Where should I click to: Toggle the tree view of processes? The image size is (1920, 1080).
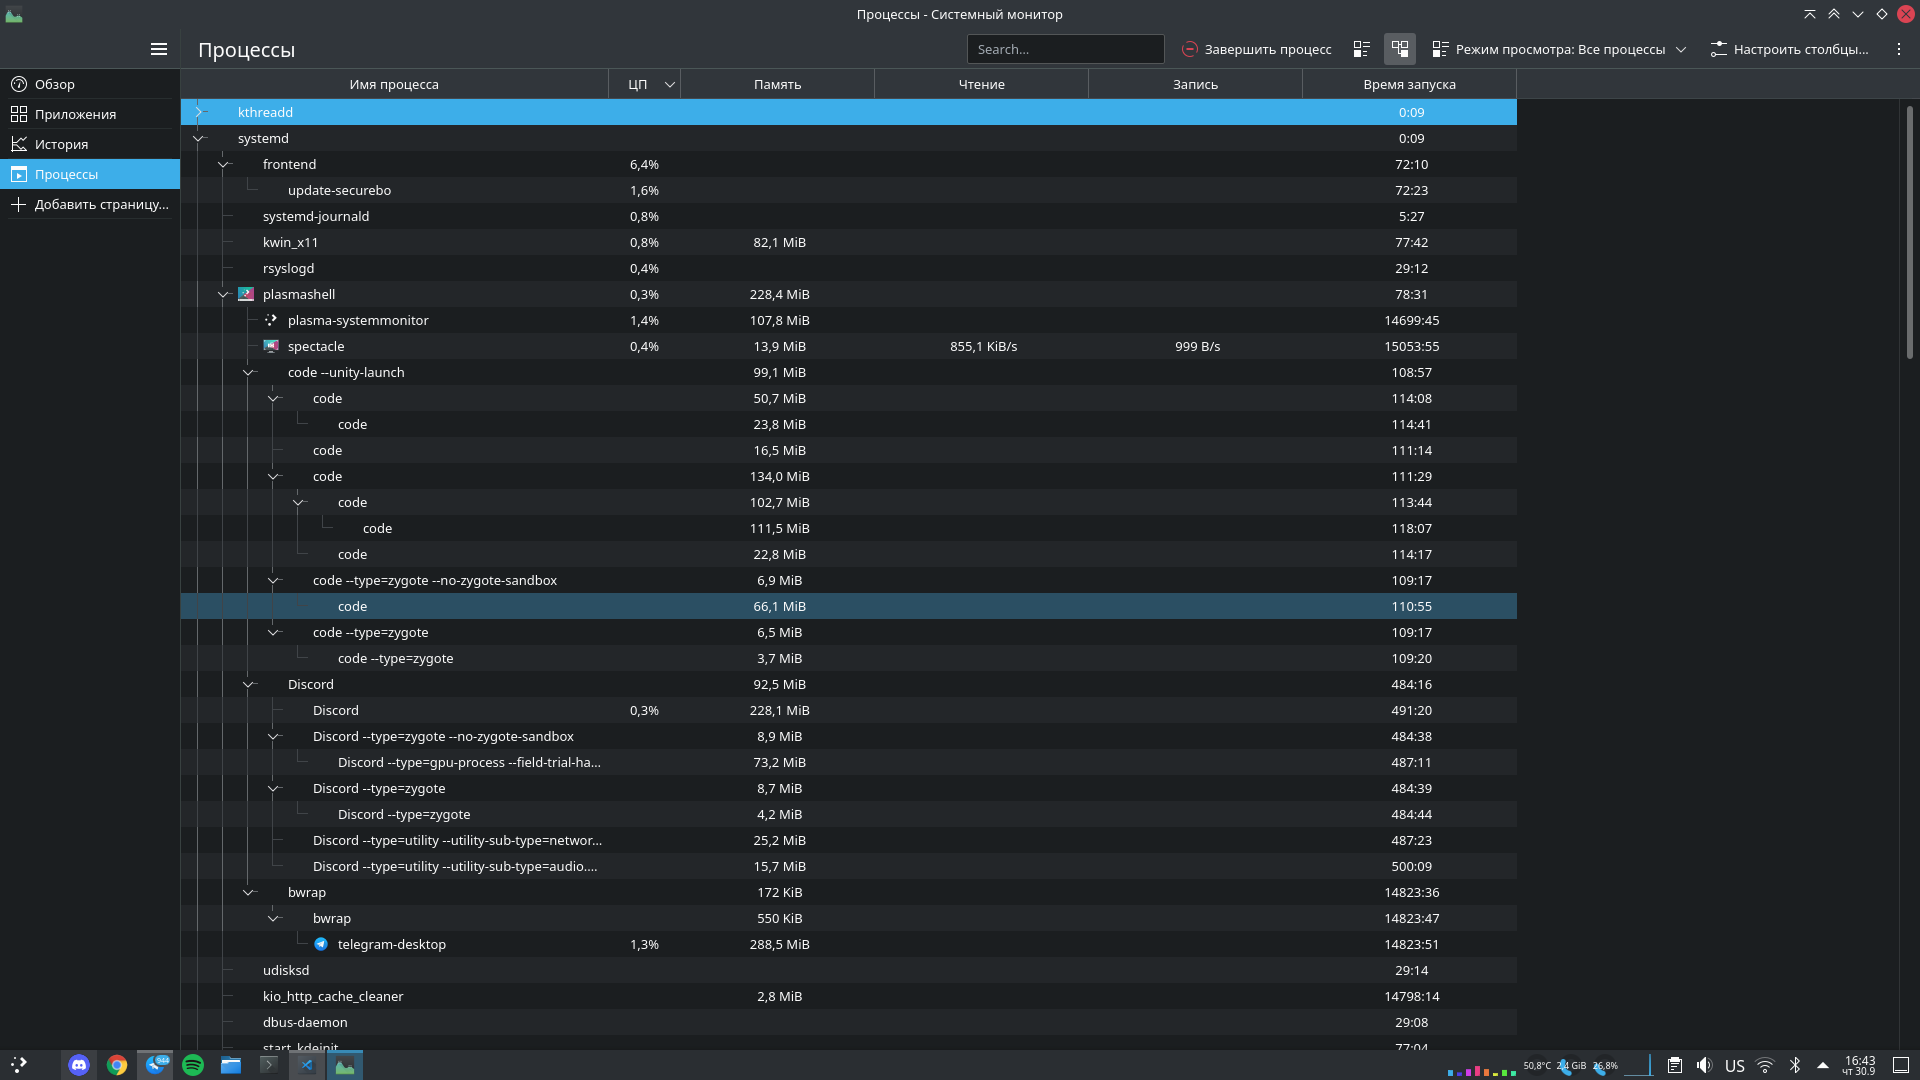point(1400,49)
